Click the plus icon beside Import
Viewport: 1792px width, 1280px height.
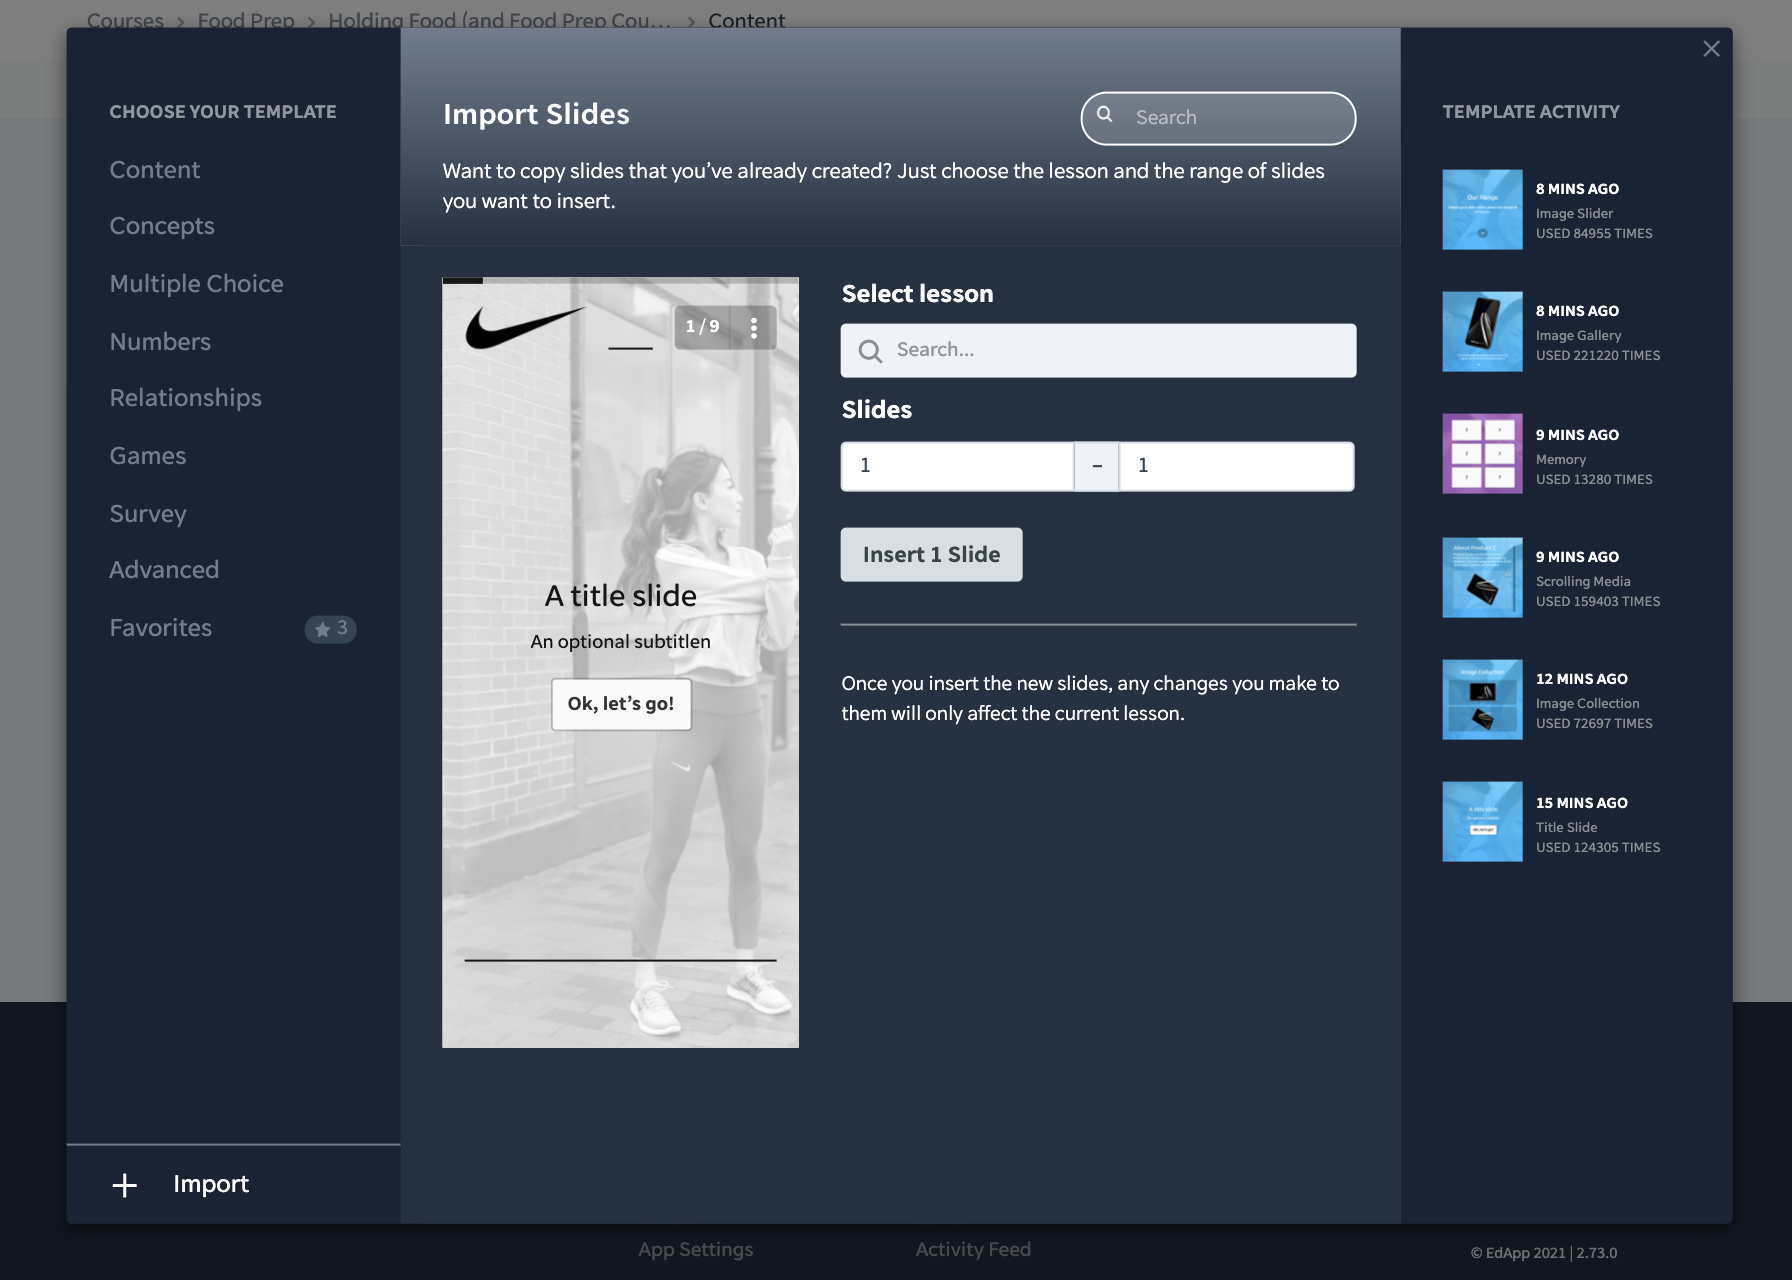125,1185
